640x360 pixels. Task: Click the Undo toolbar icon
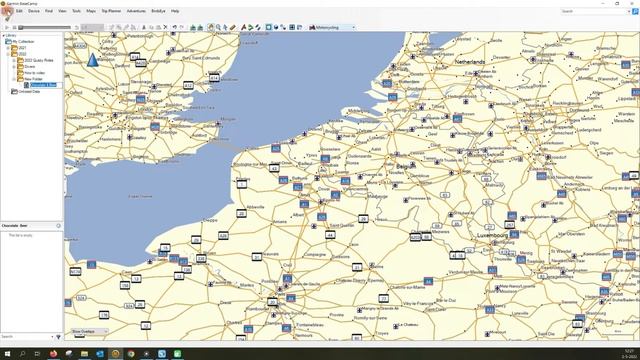175,27
